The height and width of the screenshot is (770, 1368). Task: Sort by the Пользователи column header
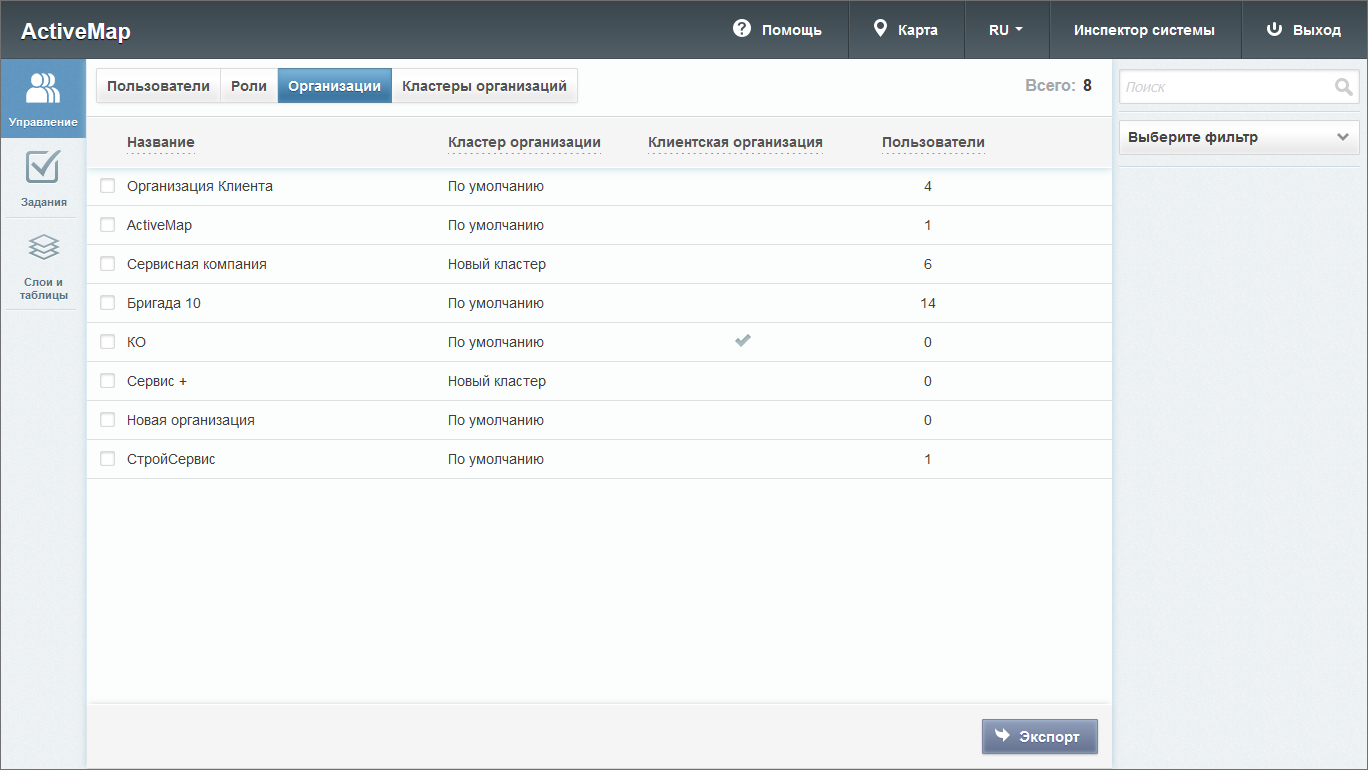click(x=932, y=142)
